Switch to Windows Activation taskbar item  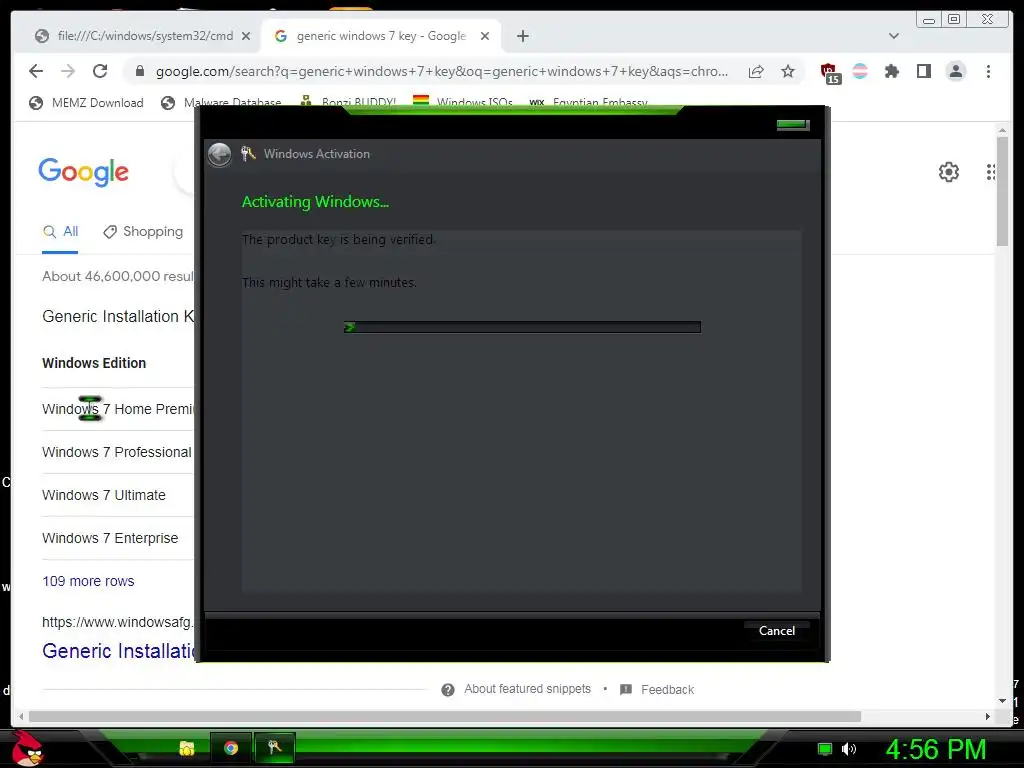tap(274, 747)
